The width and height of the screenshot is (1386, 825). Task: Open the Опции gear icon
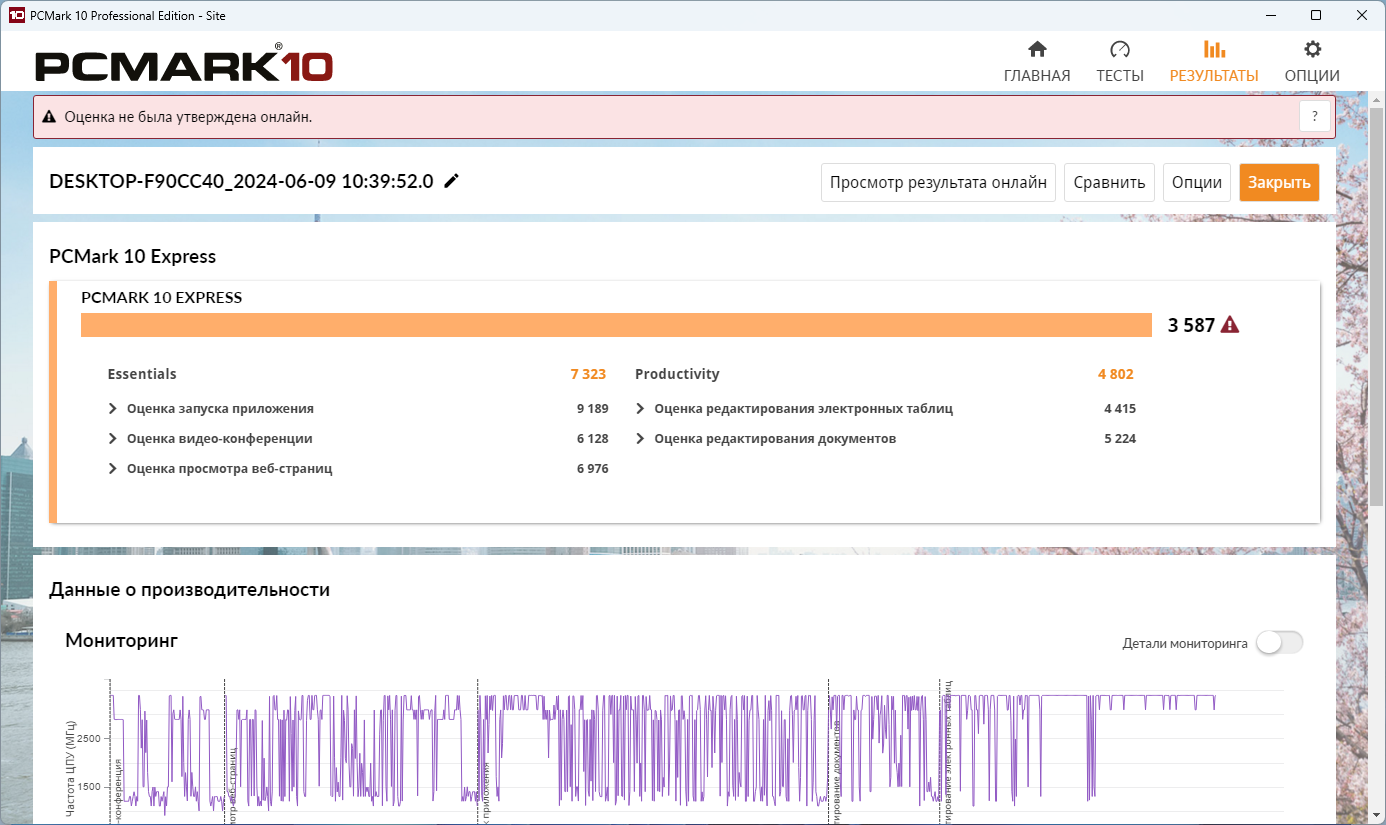(x=1312, y=49)
